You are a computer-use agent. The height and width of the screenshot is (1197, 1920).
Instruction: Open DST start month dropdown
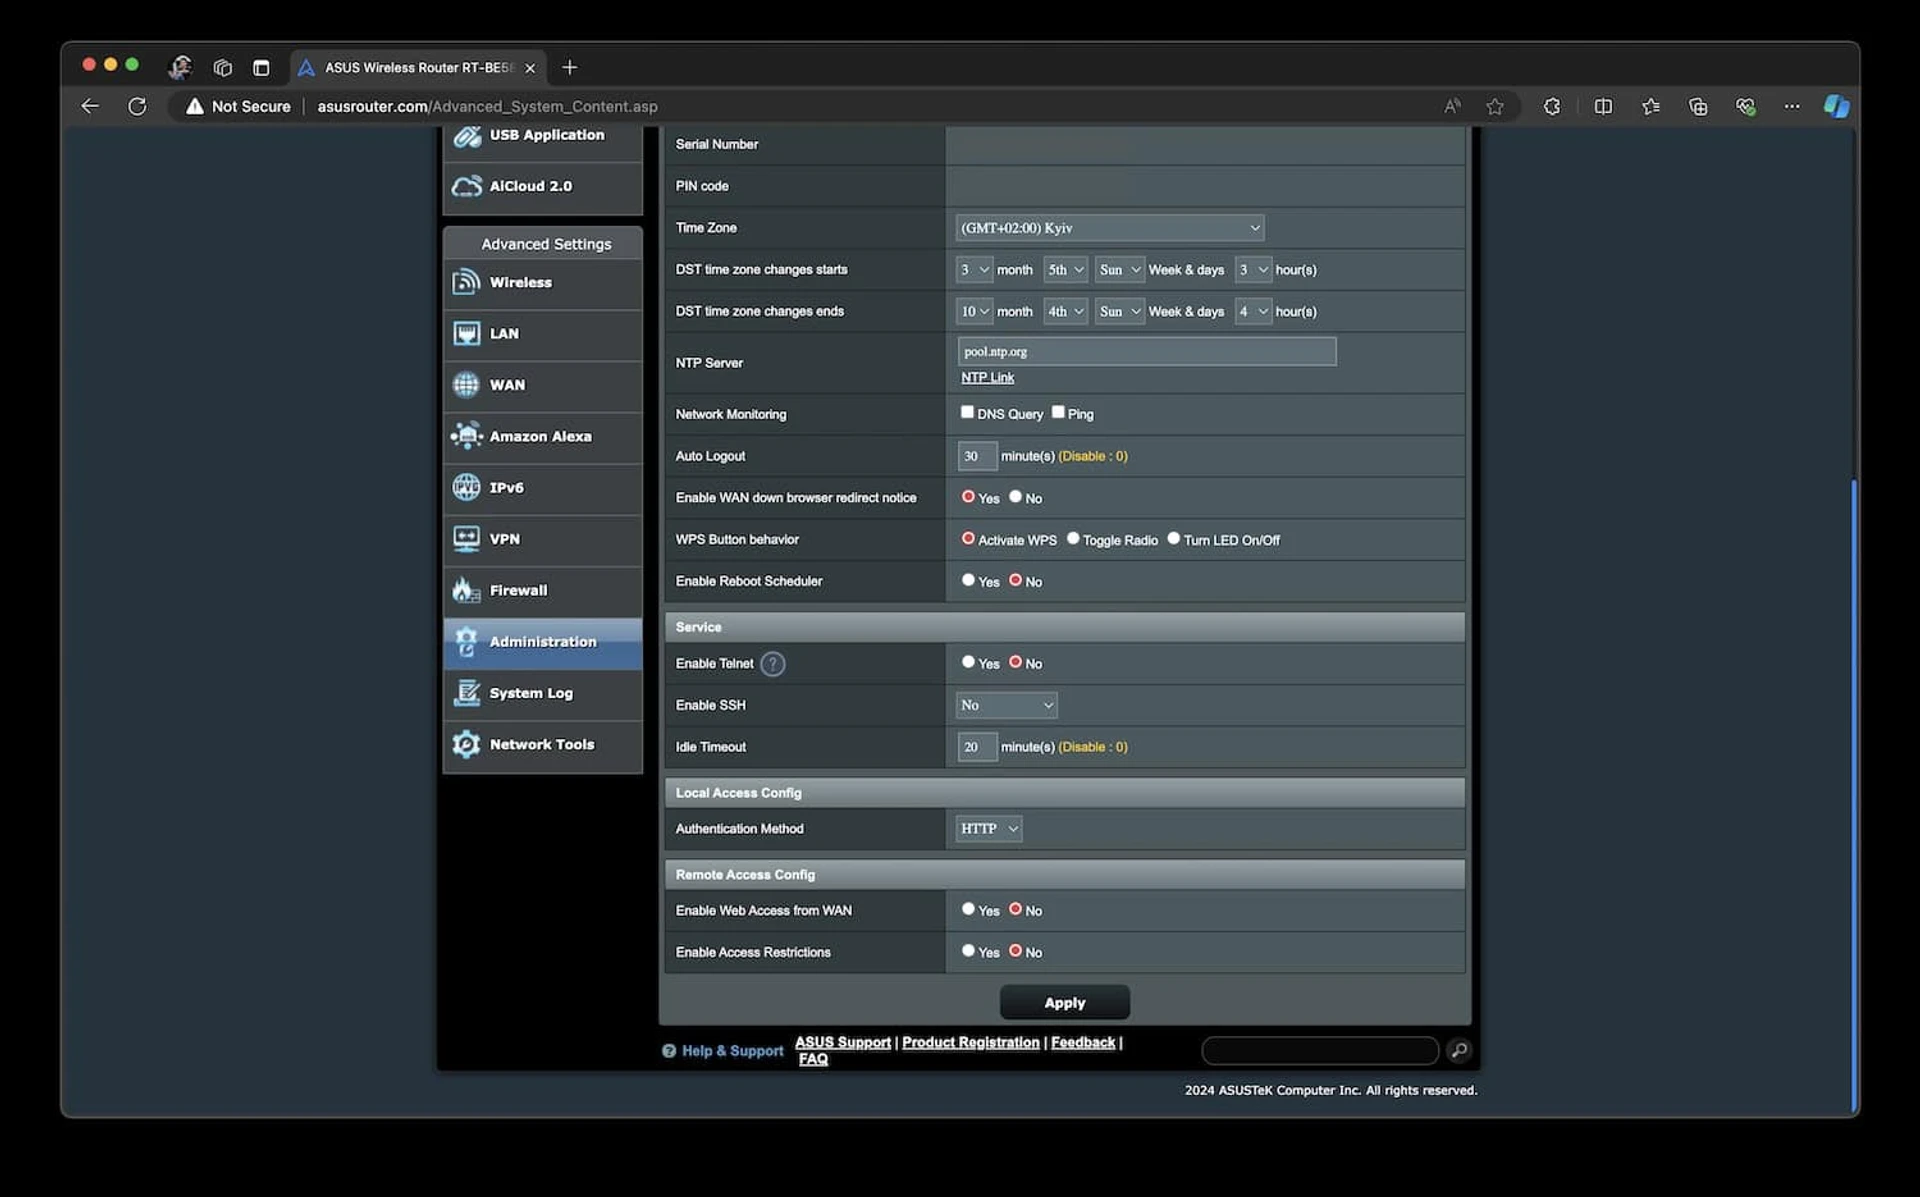click(974, 270)
